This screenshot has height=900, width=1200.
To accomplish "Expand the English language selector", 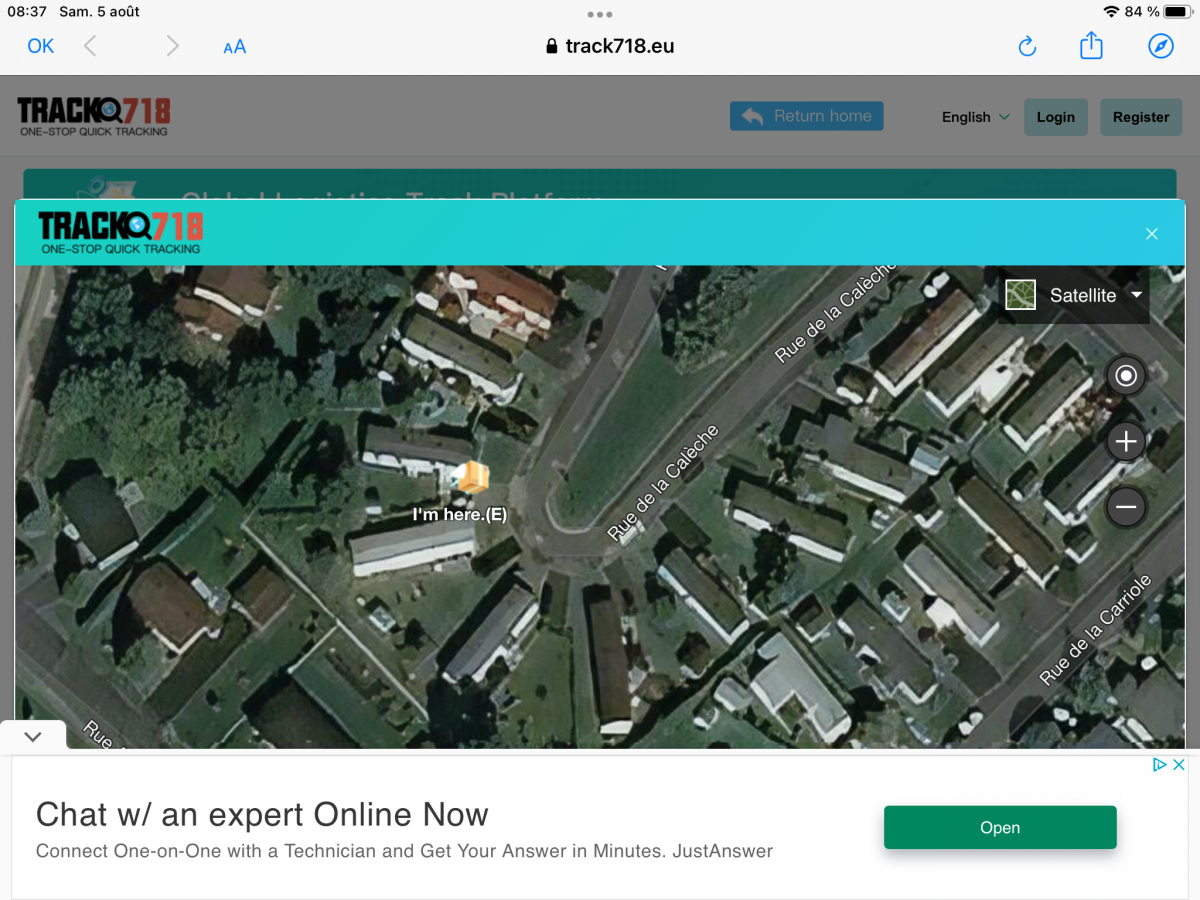I will pyautogui.click(x=975, y=117).
